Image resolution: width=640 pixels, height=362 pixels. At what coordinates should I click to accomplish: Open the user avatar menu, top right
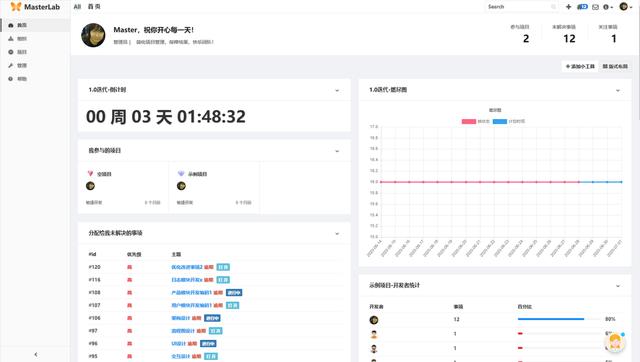point(626,7)
